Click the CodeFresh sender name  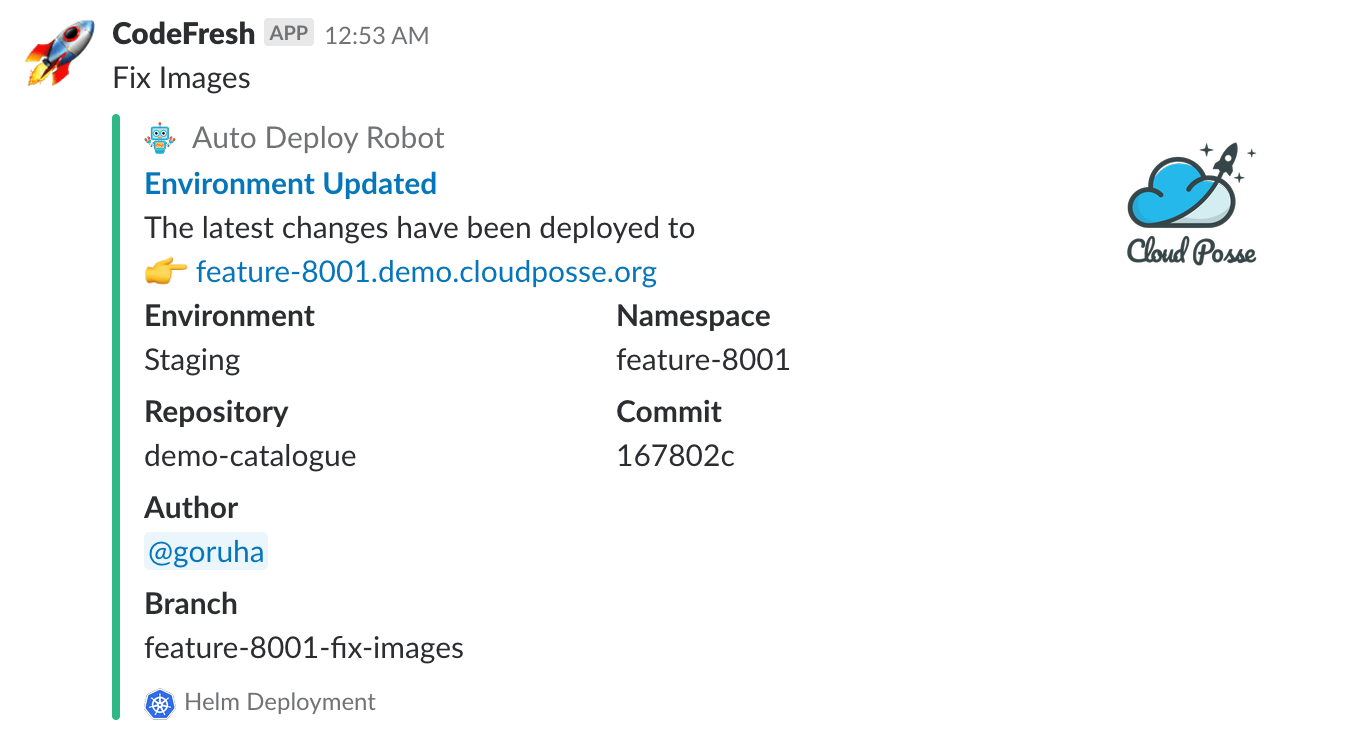coord(184,34)
